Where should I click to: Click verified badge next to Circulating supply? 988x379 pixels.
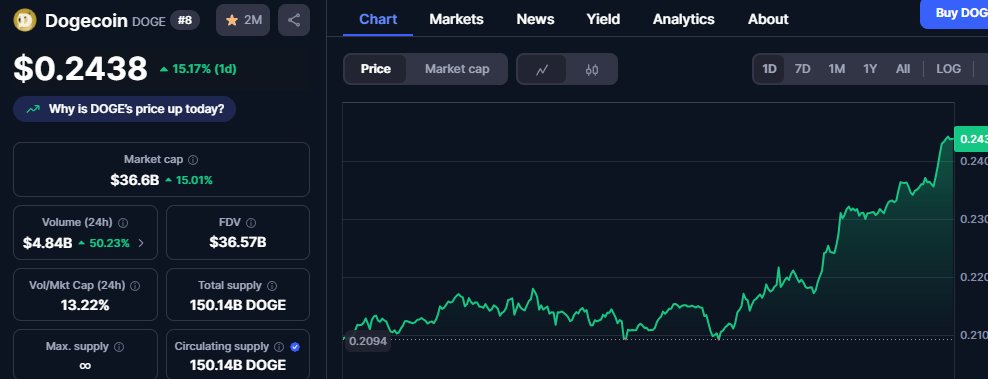296,347
